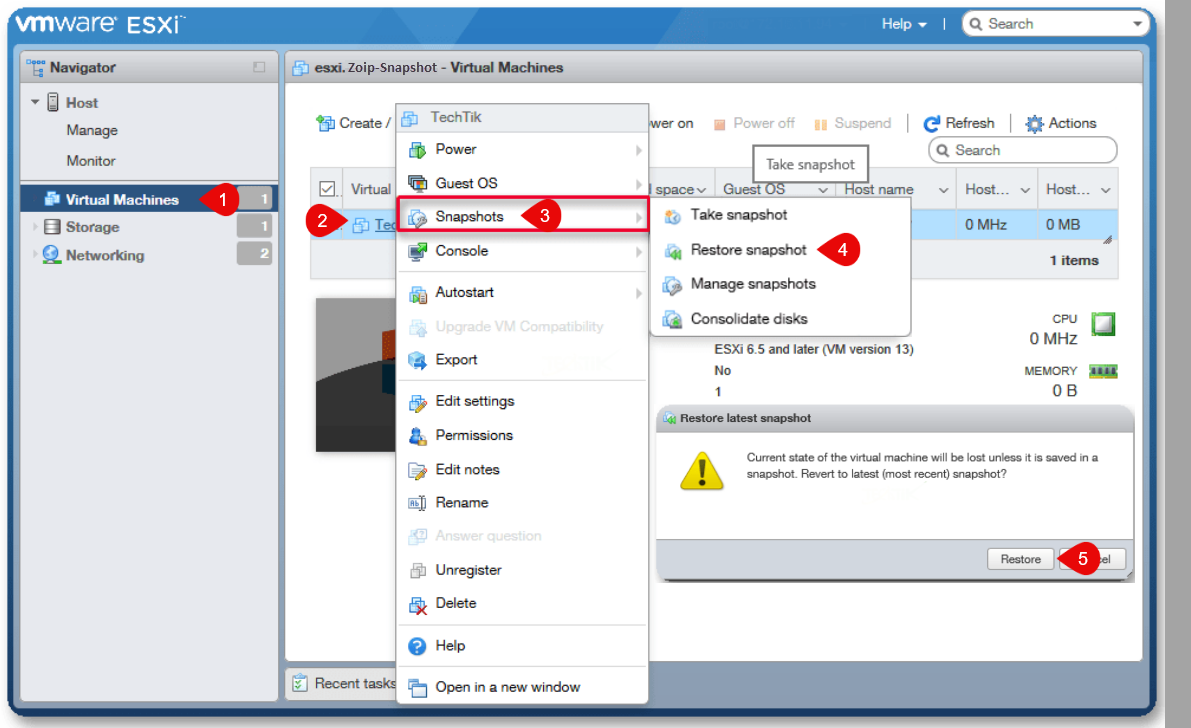Click the VM console thumbnail preview
The image size is (1191, 728).
pos(355,375)
